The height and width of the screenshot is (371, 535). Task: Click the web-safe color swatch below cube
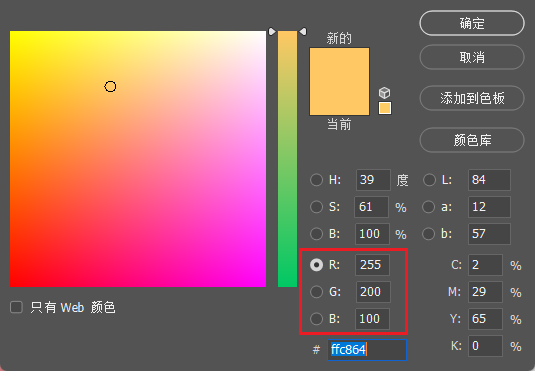pos(385,108)
